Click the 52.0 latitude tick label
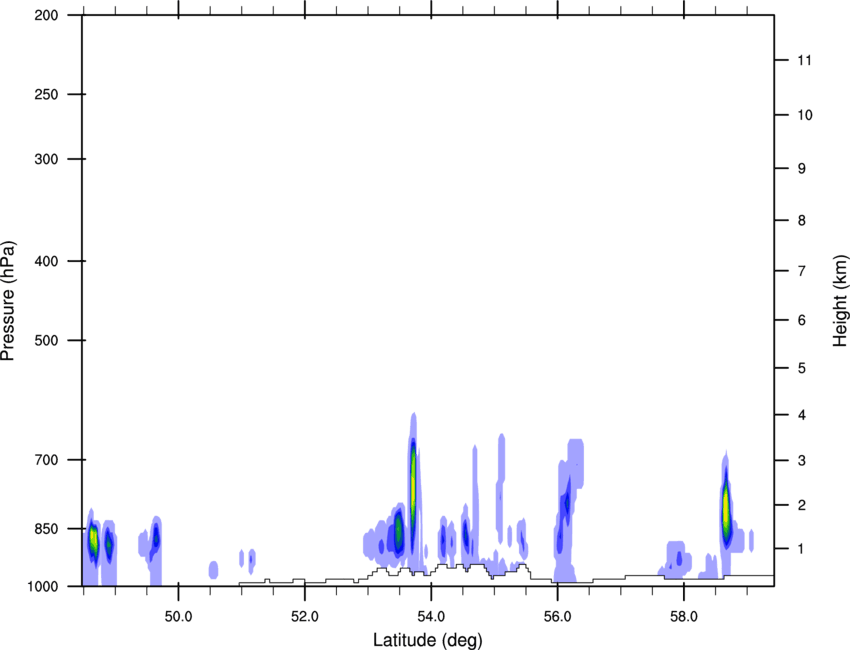Screen dimensions: 850x650 [x=305, y=617]
